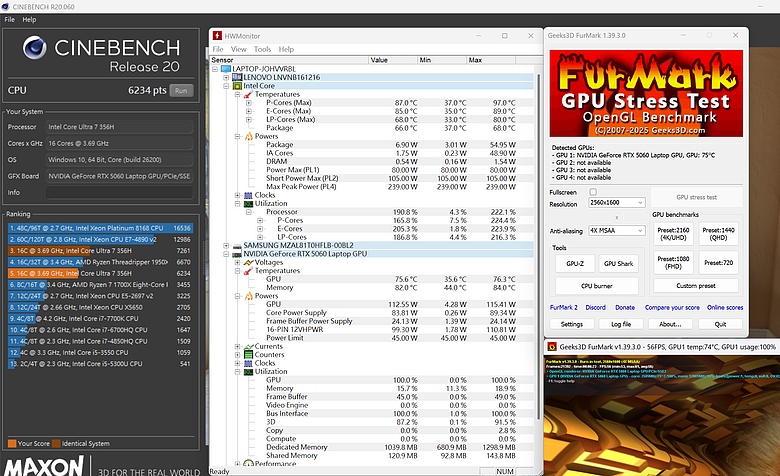Viewport: 780px width, 476px height.
Task: Click the NVIDIA GeForce RTX 5060 GPU icon
Action: point(237,254)
